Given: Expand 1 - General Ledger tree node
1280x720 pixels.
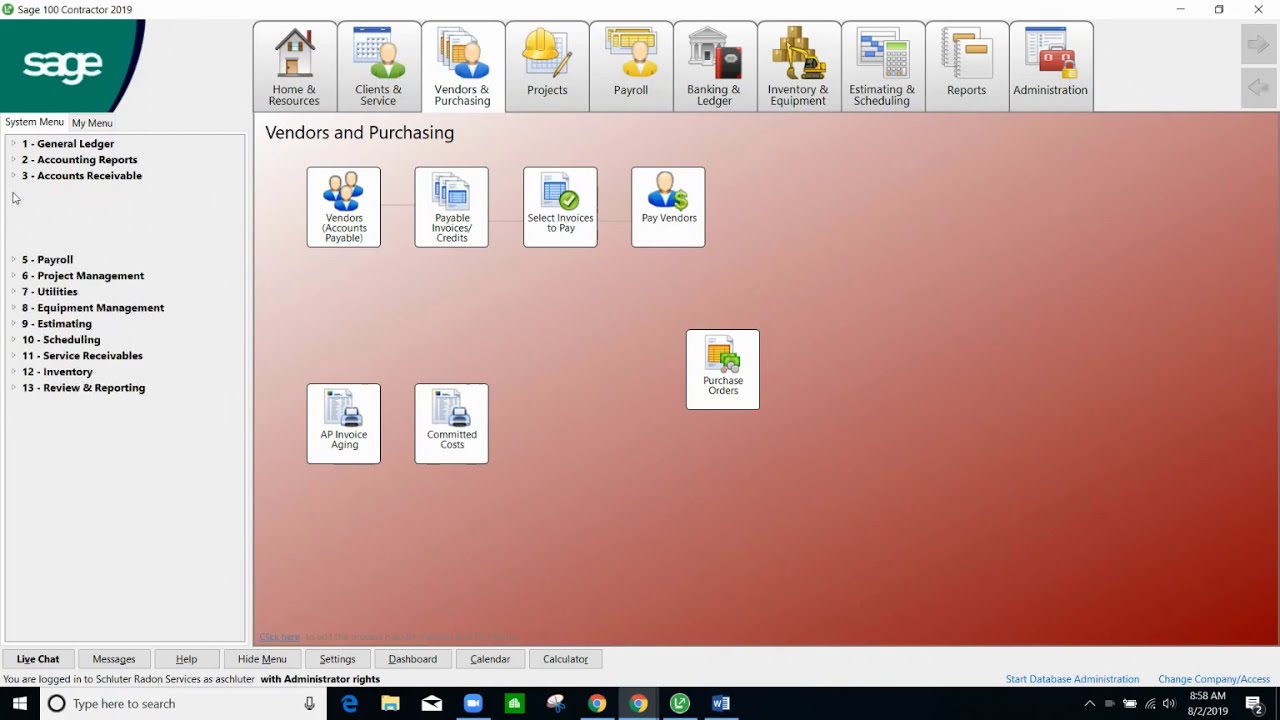Looking at the screenshot, I should (x=14, y=144).
